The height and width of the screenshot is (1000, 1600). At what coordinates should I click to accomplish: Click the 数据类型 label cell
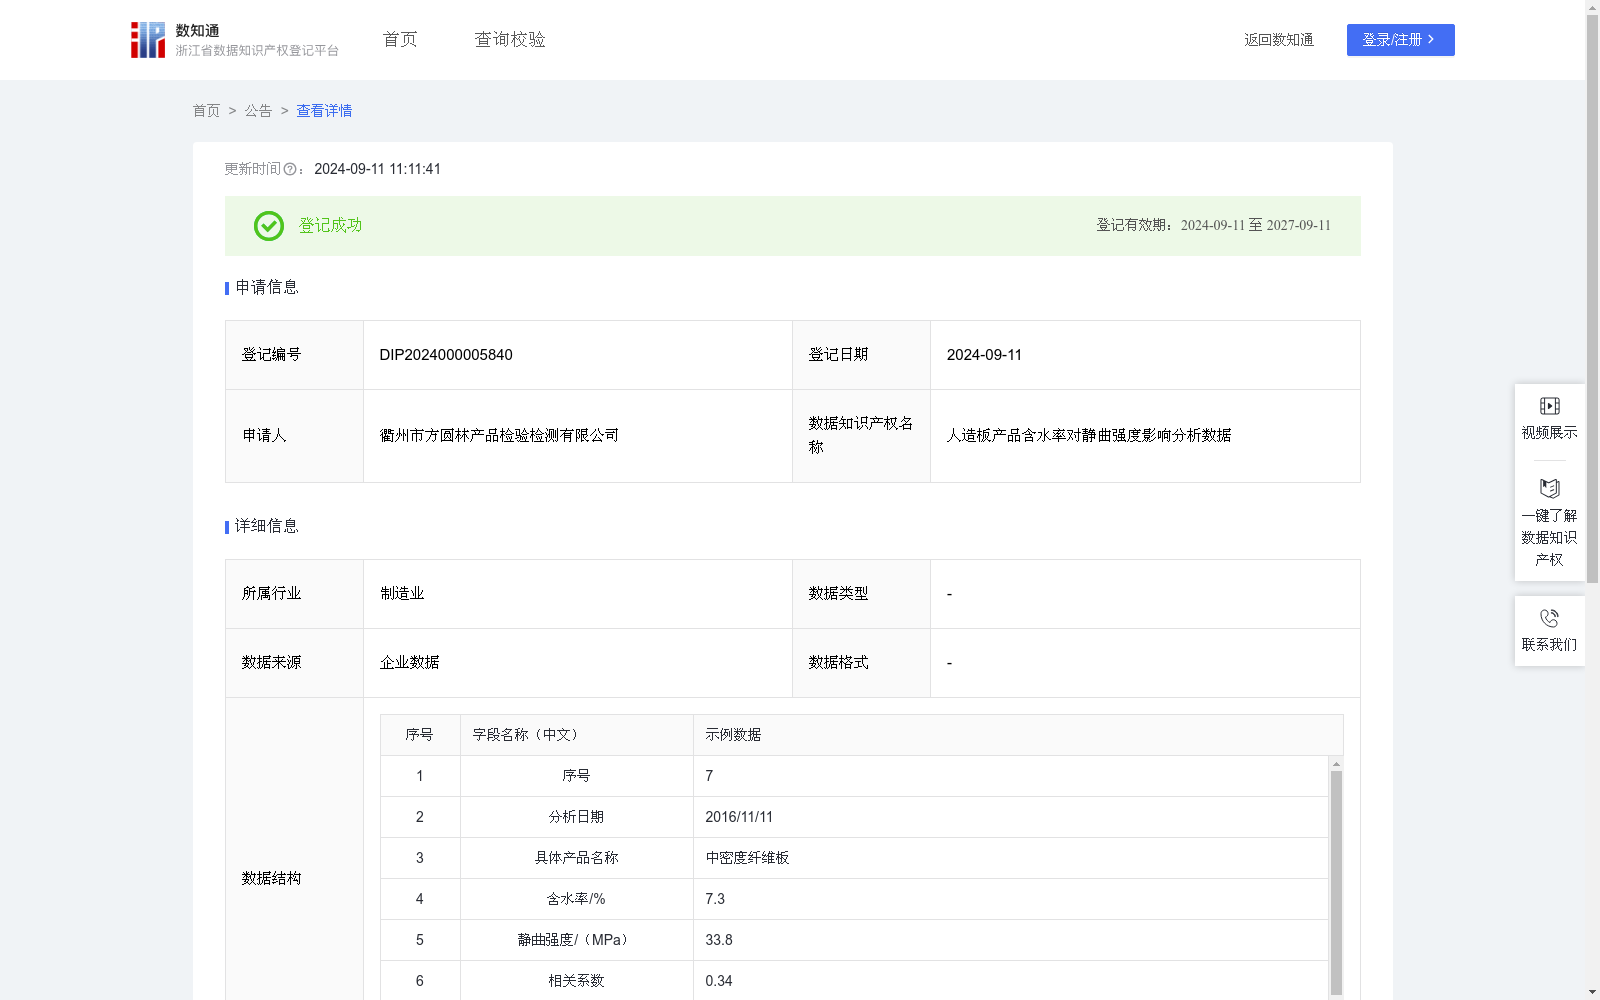tap(861, 594)
